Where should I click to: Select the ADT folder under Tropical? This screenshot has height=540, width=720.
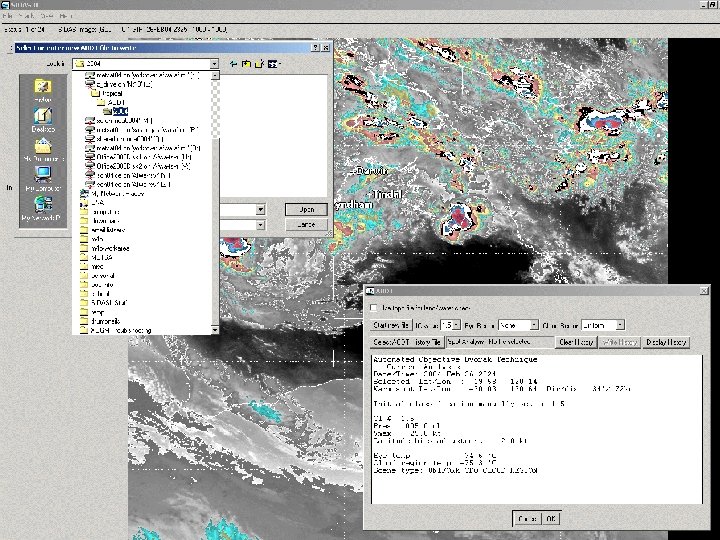click(x=111, y=102)
